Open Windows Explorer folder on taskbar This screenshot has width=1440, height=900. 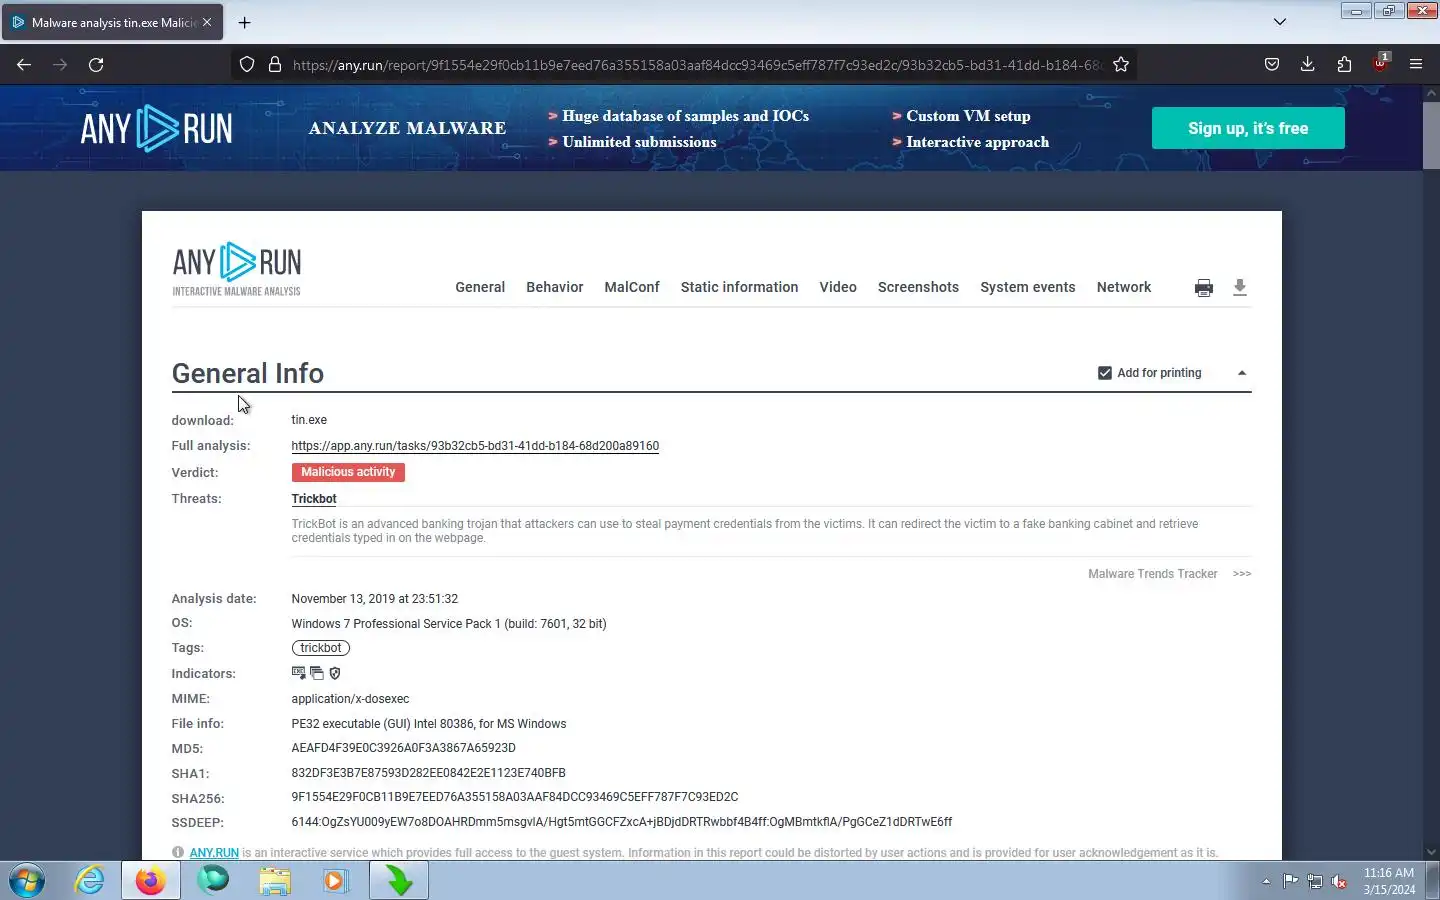click(275, 881)
